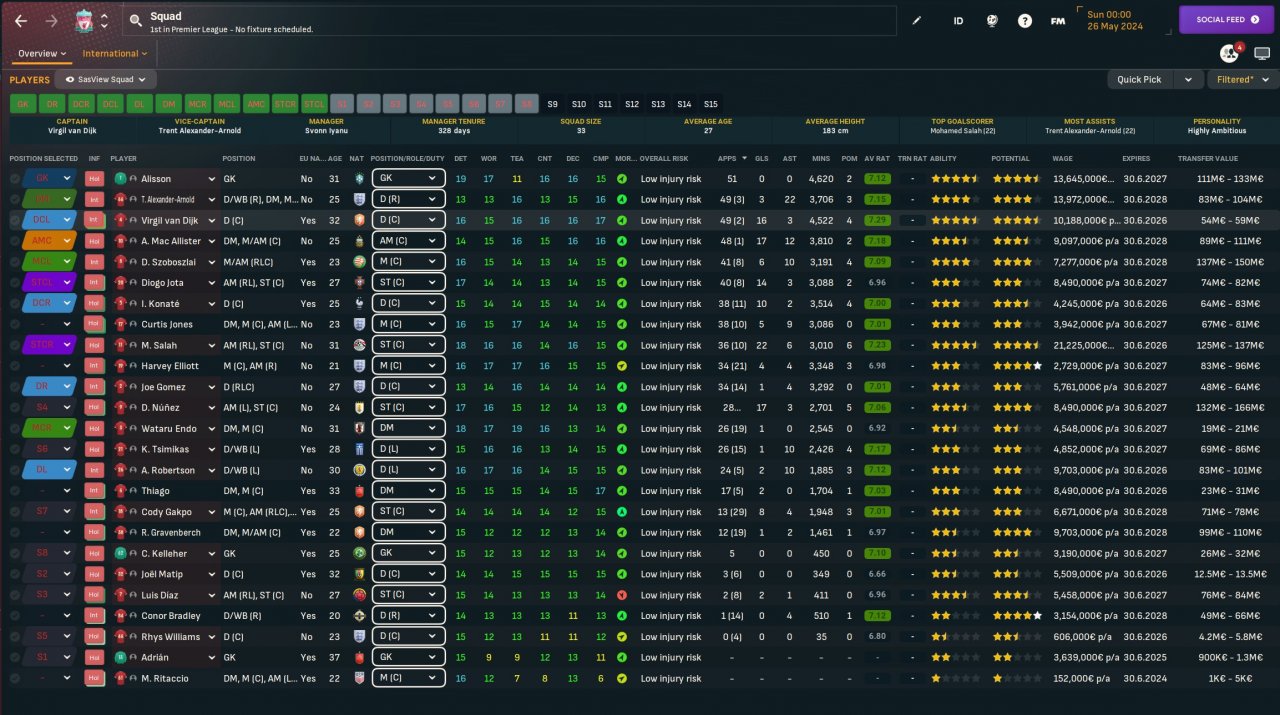
Task: Show IDs using the ID icon
Action: click(958, 20)
